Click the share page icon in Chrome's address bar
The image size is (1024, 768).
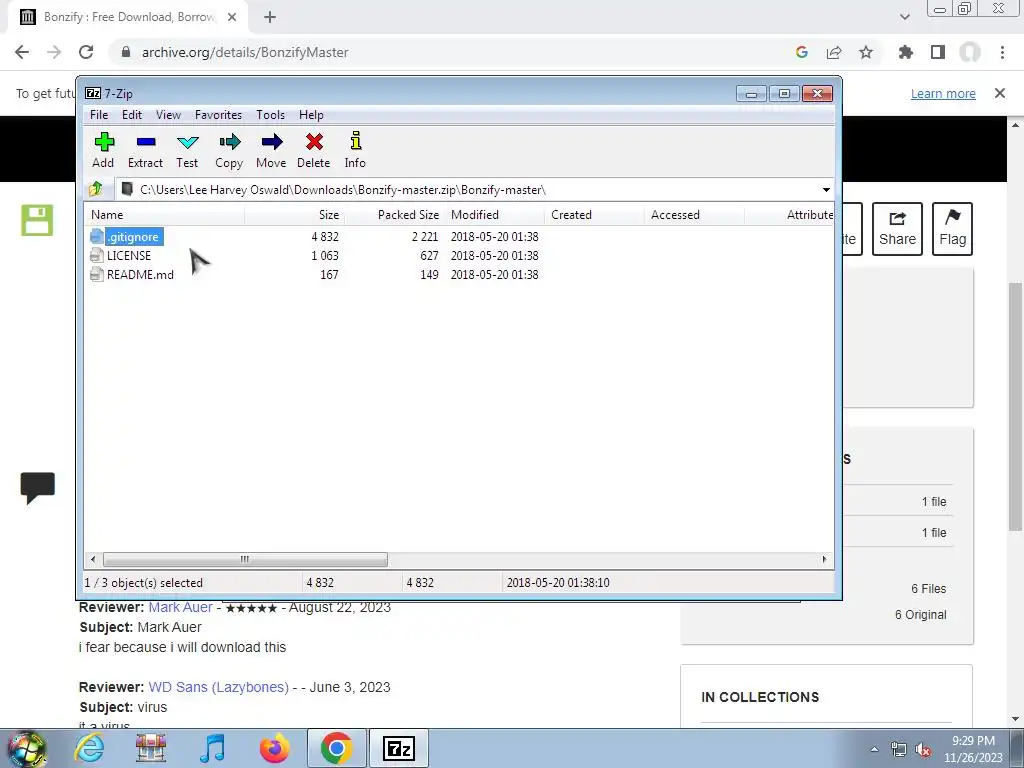point(834,52)
